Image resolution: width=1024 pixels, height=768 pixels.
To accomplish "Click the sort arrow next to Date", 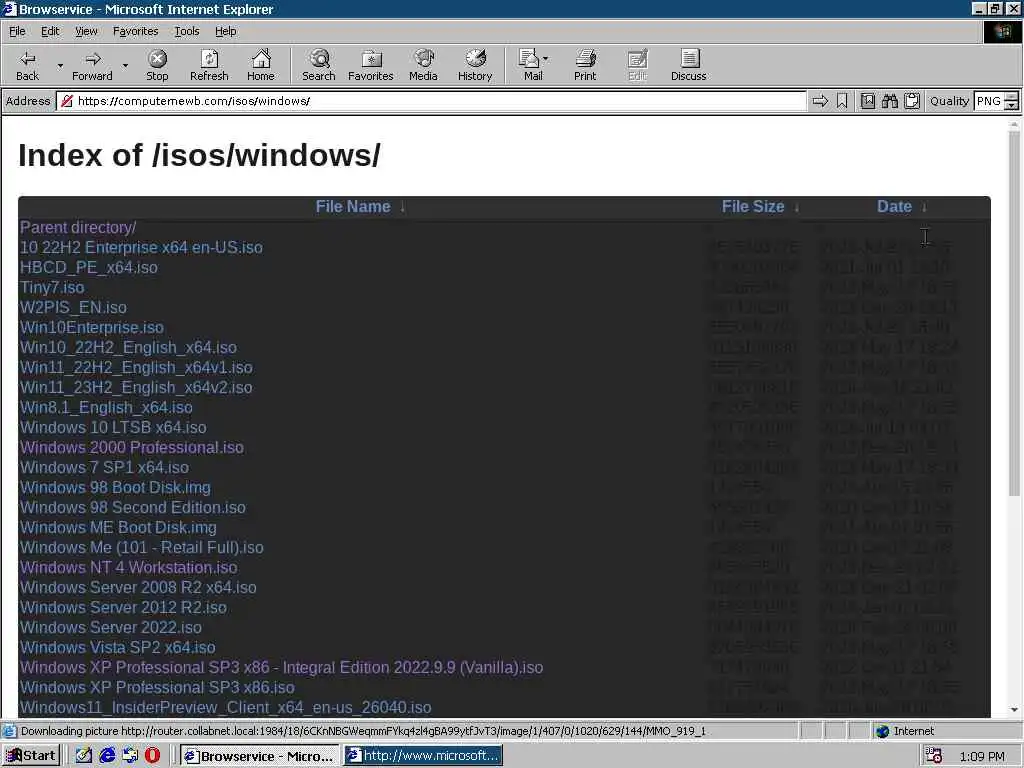I will coord(924,207).
